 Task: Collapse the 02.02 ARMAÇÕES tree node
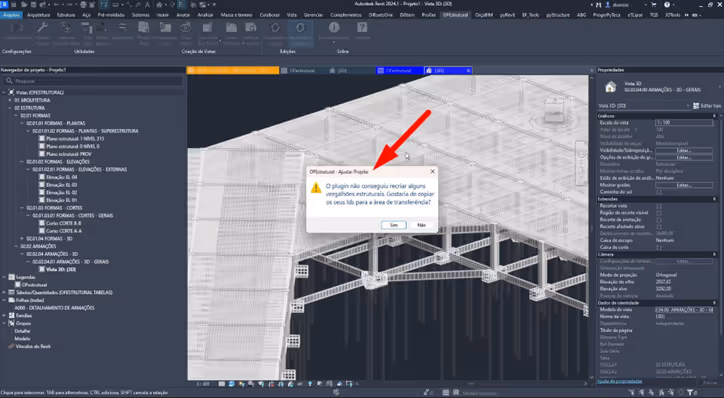(16, 247)
